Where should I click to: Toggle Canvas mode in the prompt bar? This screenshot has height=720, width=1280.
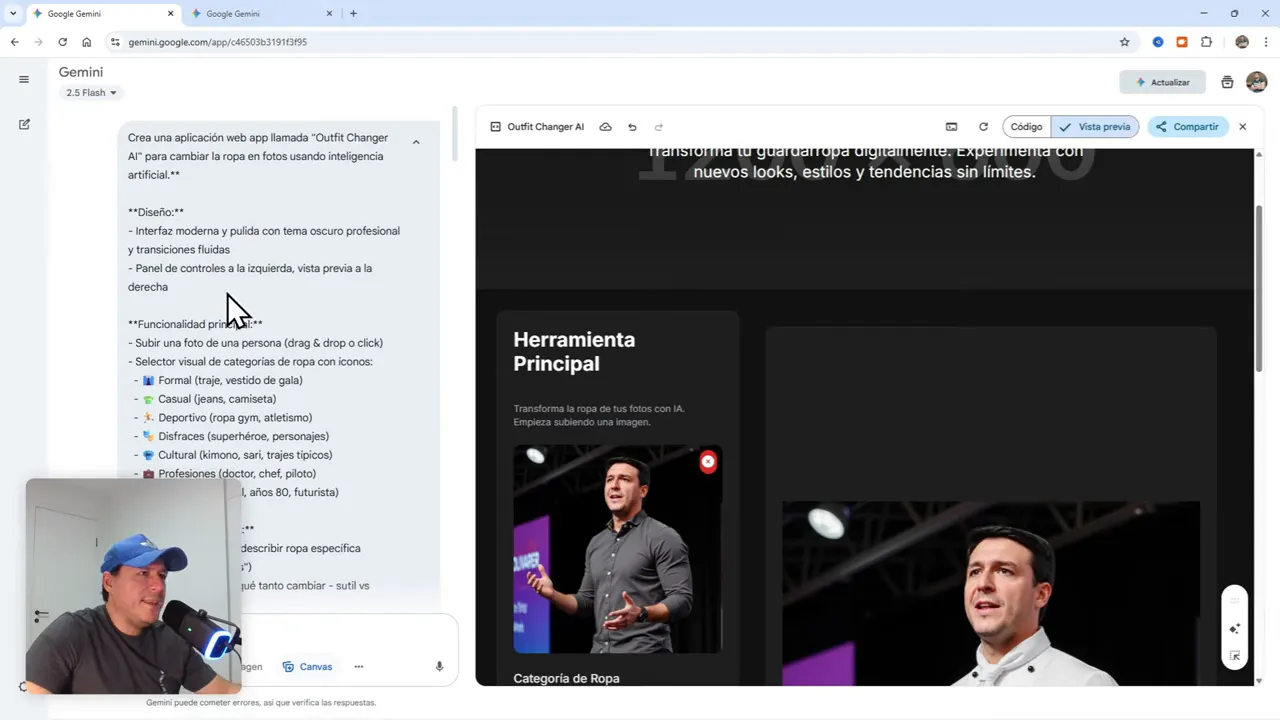click(308, 666)
